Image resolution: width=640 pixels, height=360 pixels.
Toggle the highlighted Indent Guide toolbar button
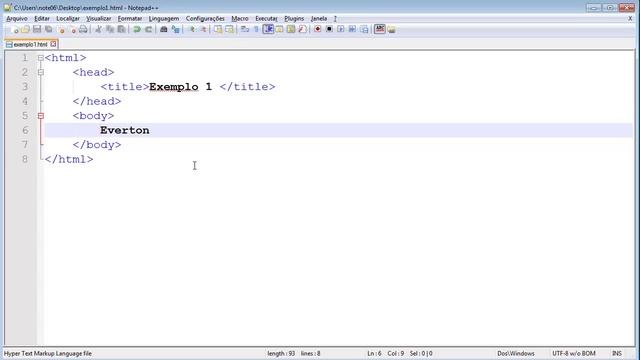268,29
